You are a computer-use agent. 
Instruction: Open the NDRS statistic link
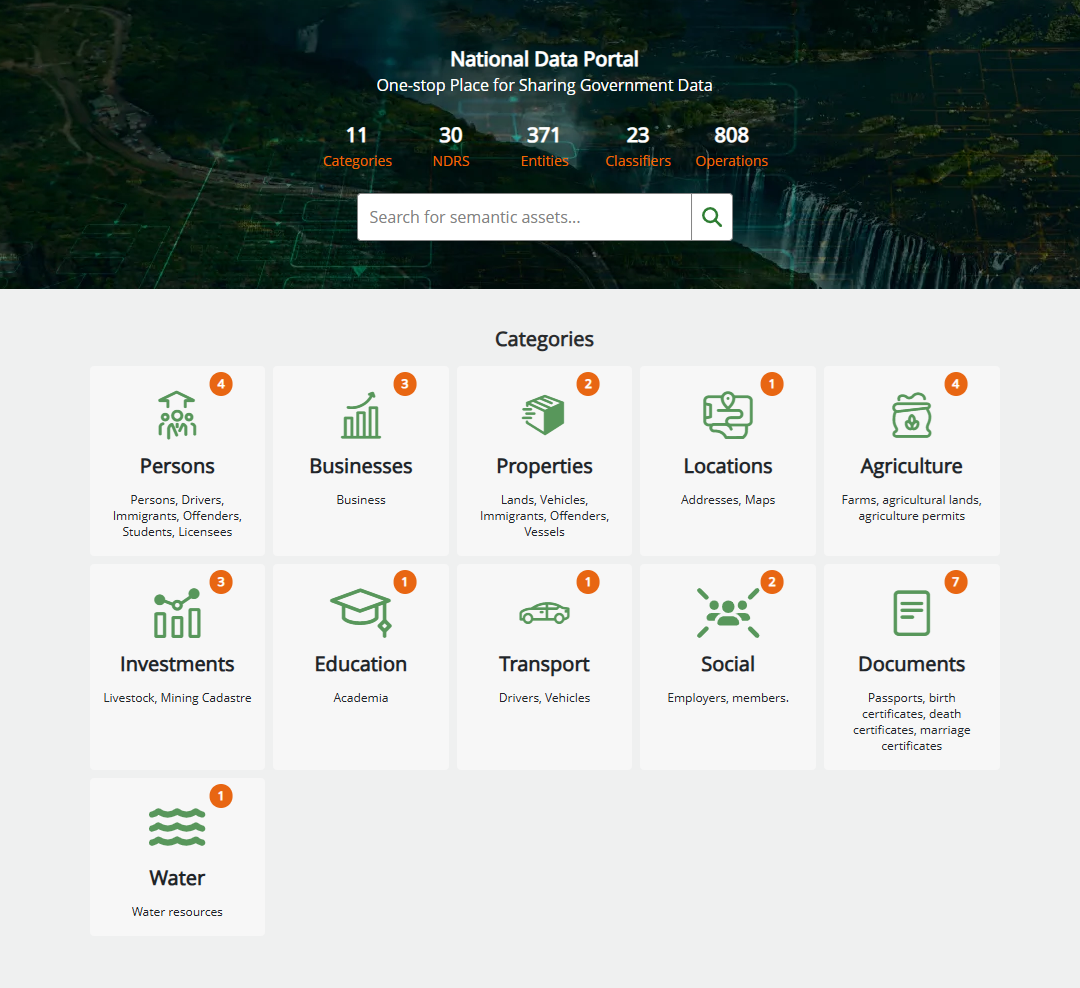(x=451, y=161)
